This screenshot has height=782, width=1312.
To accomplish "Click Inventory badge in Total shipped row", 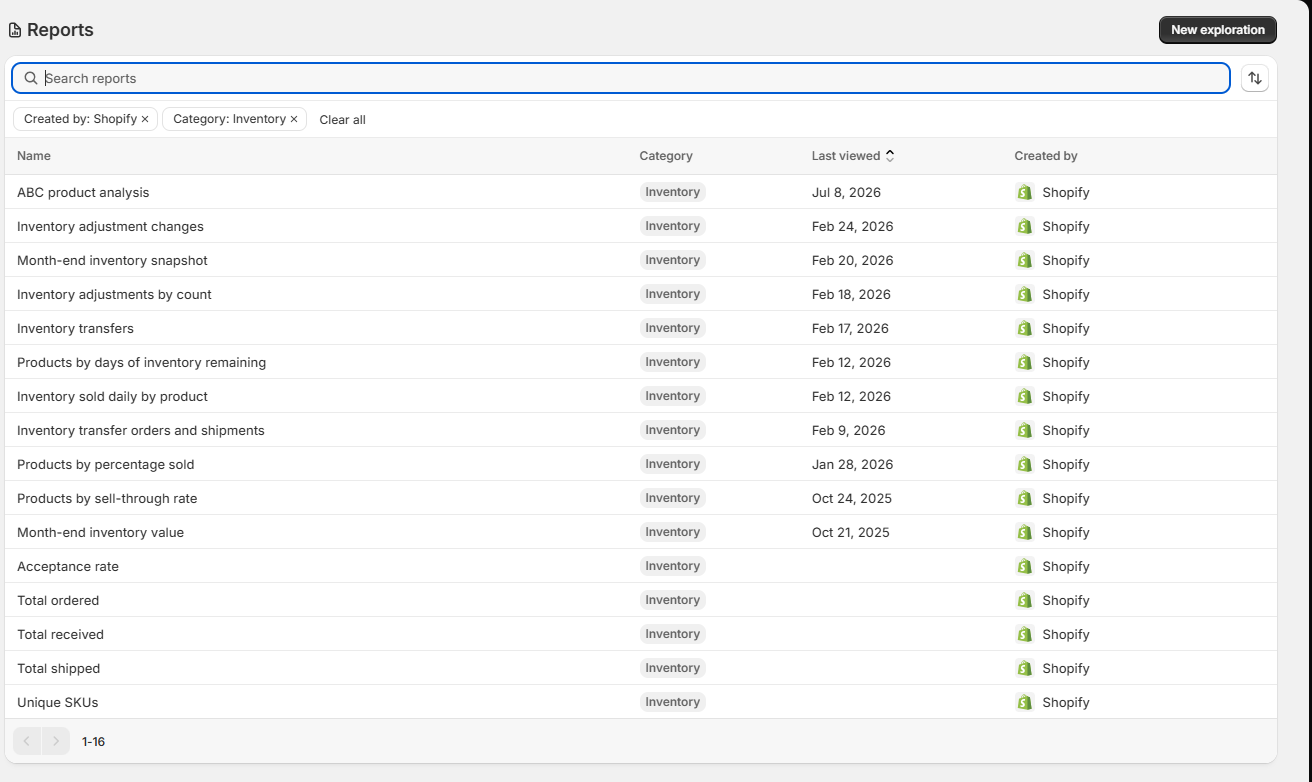I will point(673,668).
